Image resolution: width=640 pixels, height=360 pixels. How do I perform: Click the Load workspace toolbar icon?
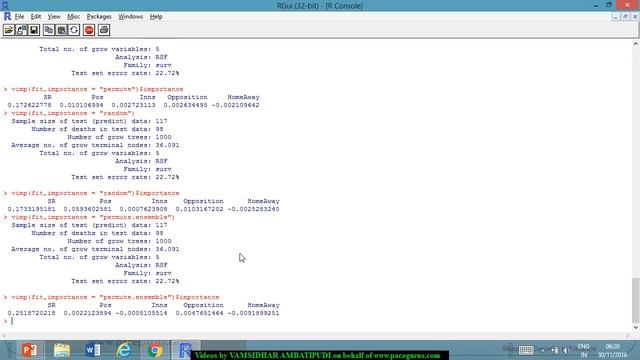click(x=22, y=30)
